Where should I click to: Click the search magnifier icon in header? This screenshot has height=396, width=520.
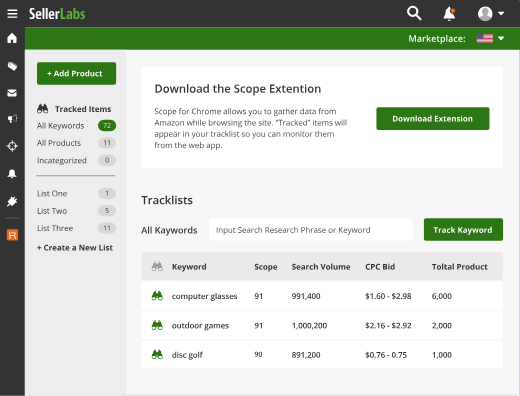pos(414,14)
